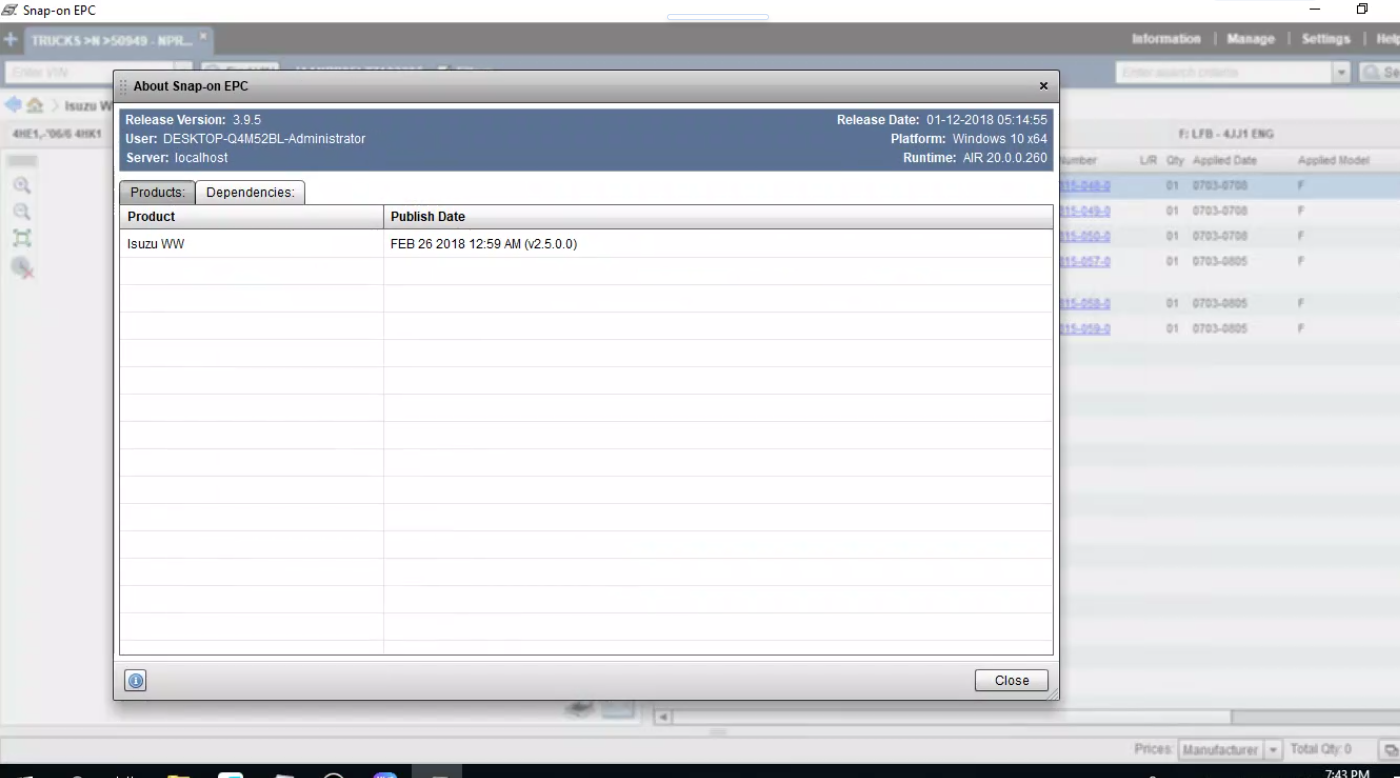The width and height of the screenshot is (1400, 778).
Task: Click the Product column header
Action: [x=251, y=216]
